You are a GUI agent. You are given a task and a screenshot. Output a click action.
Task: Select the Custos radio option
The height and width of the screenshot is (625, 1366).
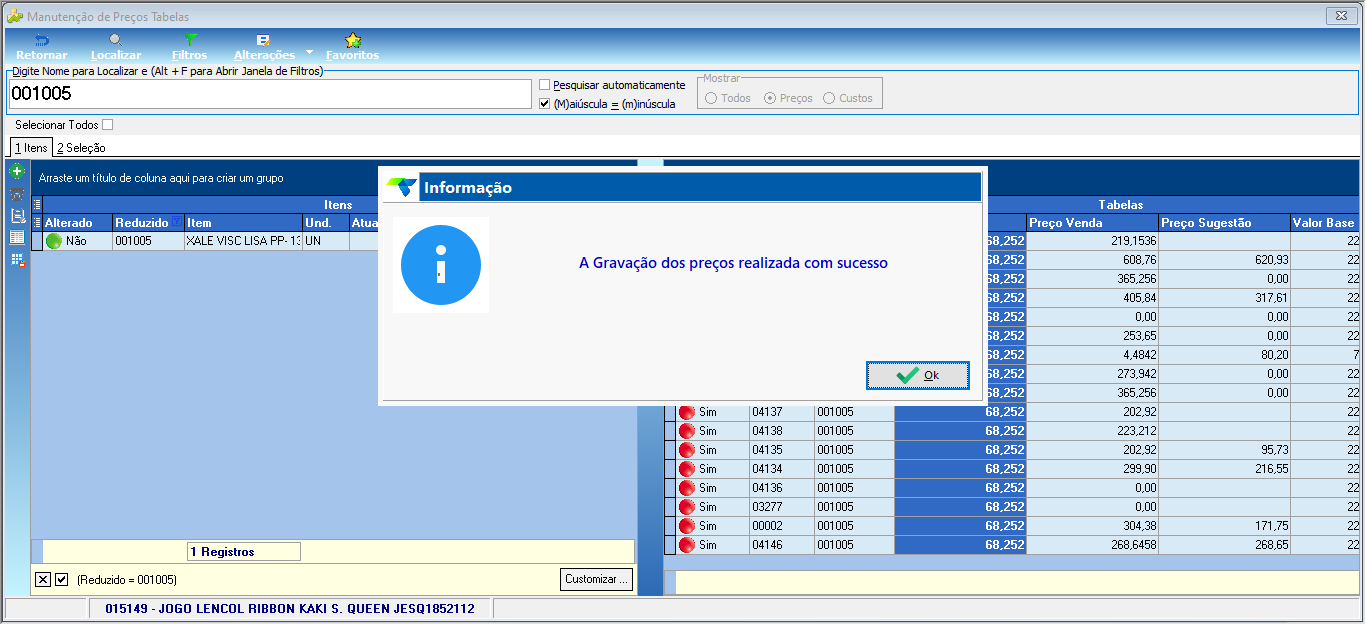(829, 98)
